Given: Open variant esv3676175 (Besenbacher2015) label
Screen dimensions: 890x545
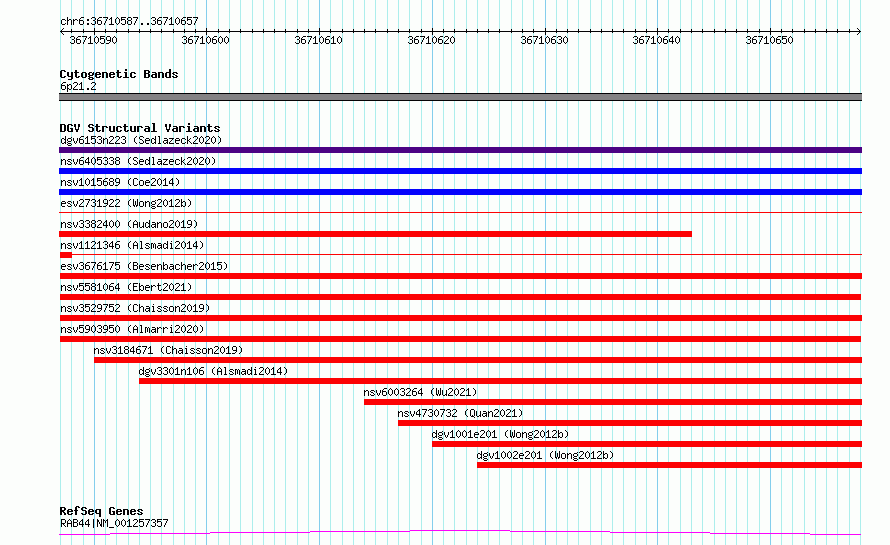Looking at the screenshot, I should pos(144,266).
